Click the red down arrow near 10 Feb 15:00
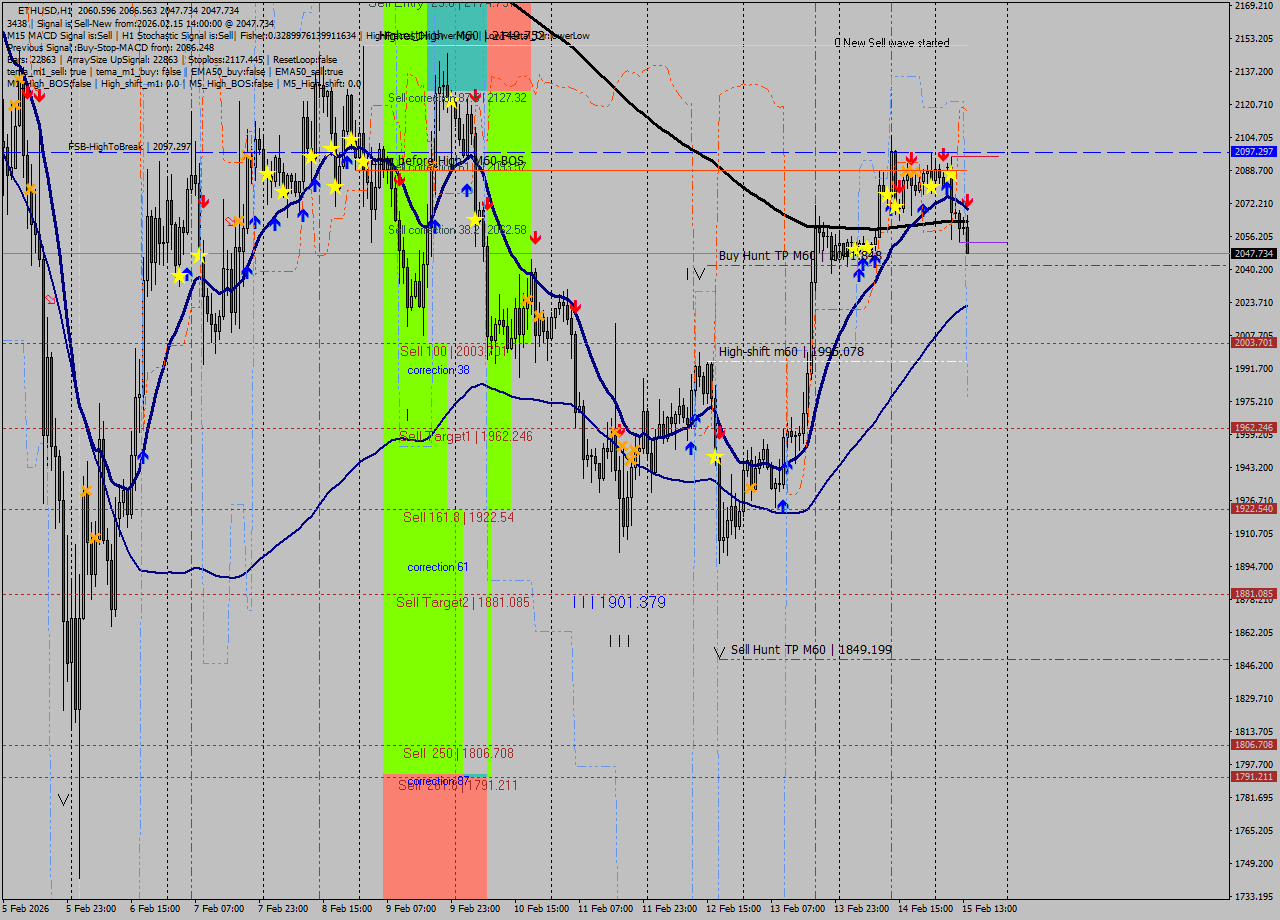This screenshot has height=920, width=1280. pos(535,237)
